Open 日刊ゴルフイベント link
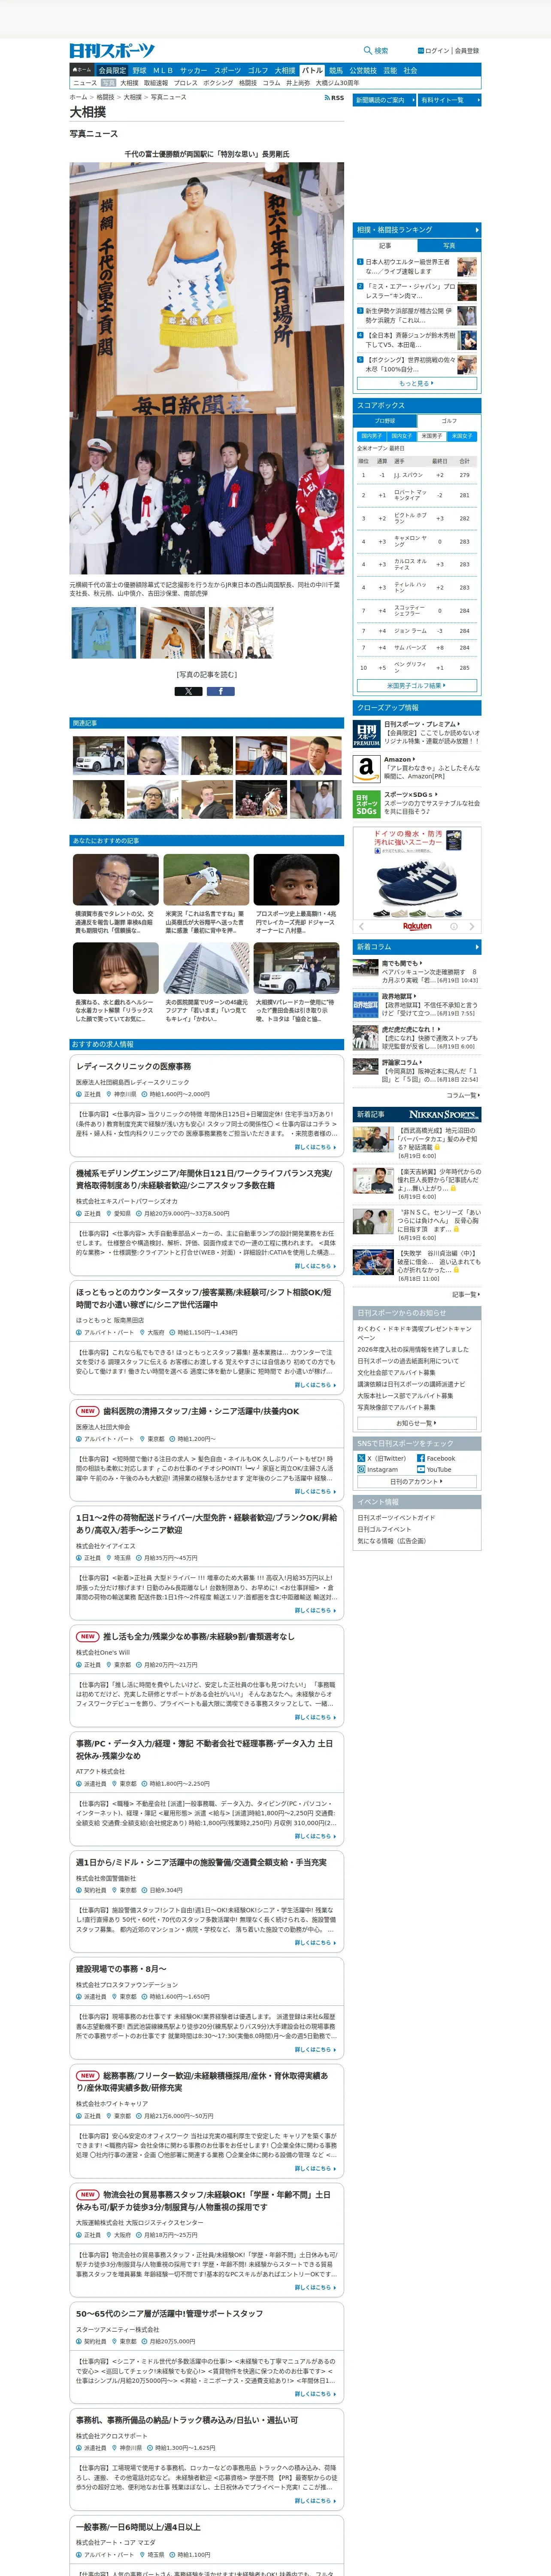551x2576 pixels. tap(384, 1529)
